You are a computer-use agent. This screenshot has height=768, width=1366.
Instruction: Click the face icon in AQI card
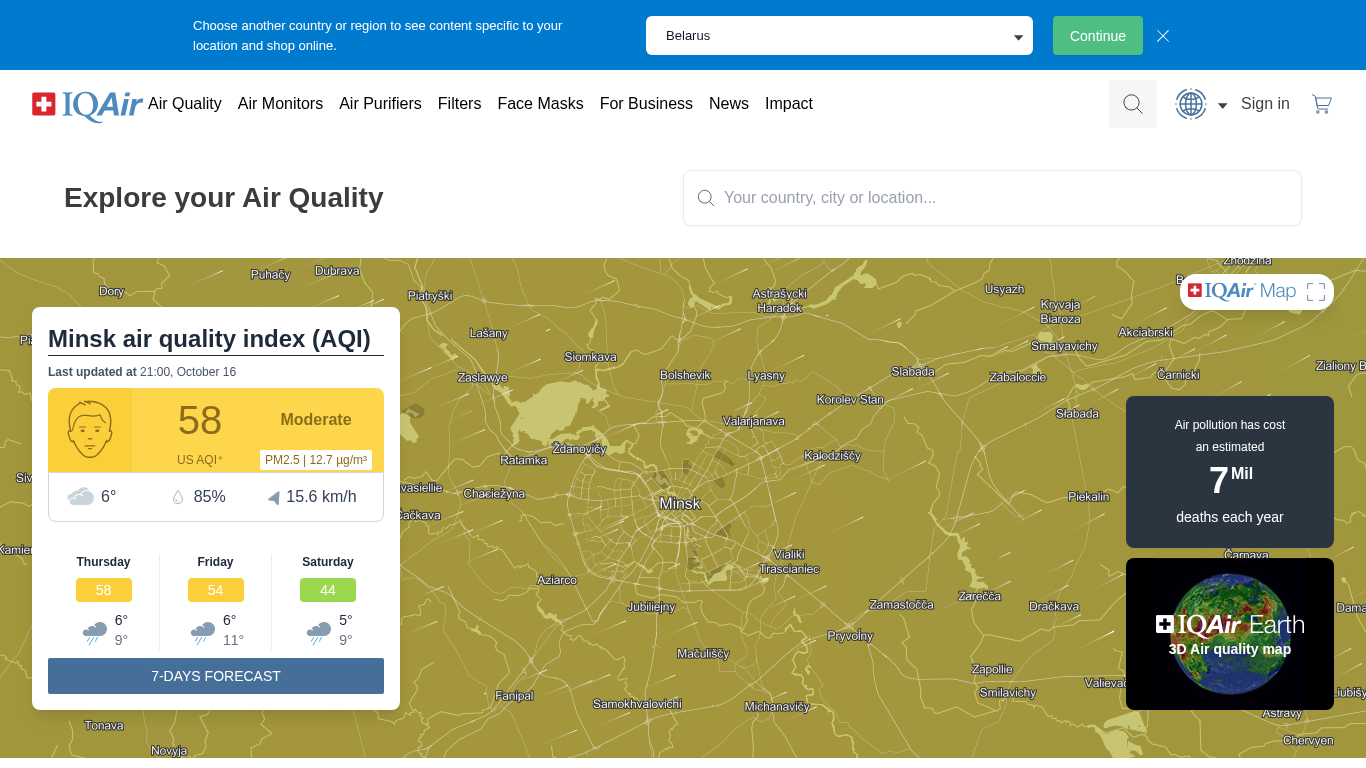[x=90, y=430]
